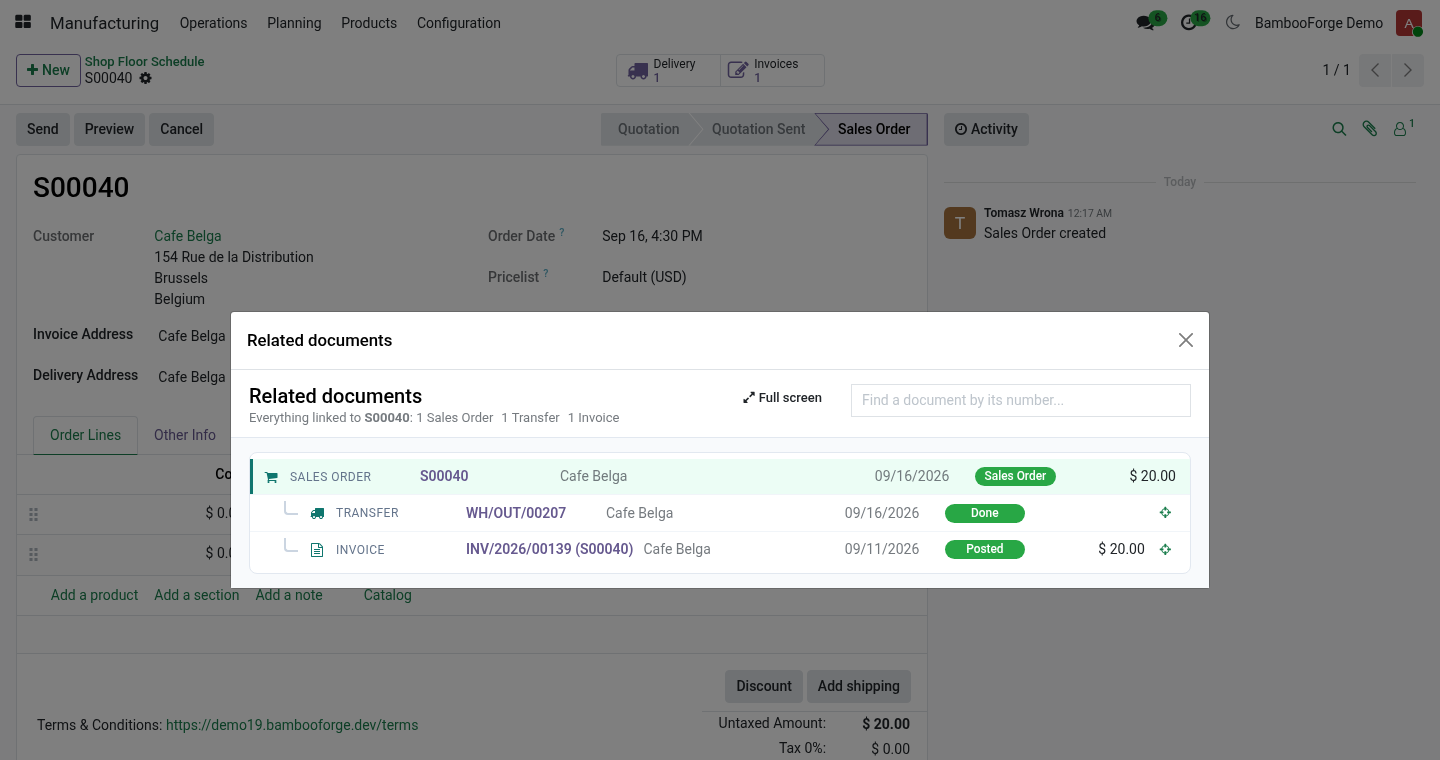
Task: Click the drag handle of first order line
Action: [x=33, y=514]
